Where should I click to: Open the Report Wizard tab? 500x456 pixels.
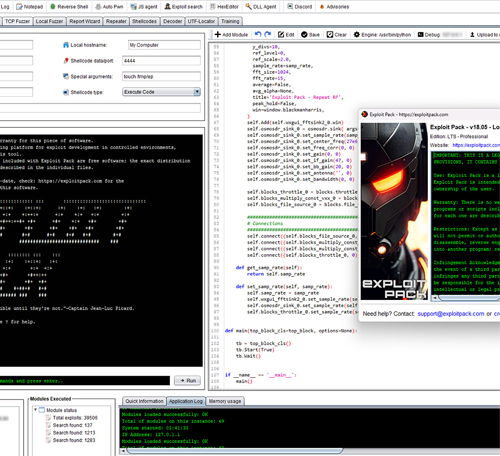pos(85,21)
